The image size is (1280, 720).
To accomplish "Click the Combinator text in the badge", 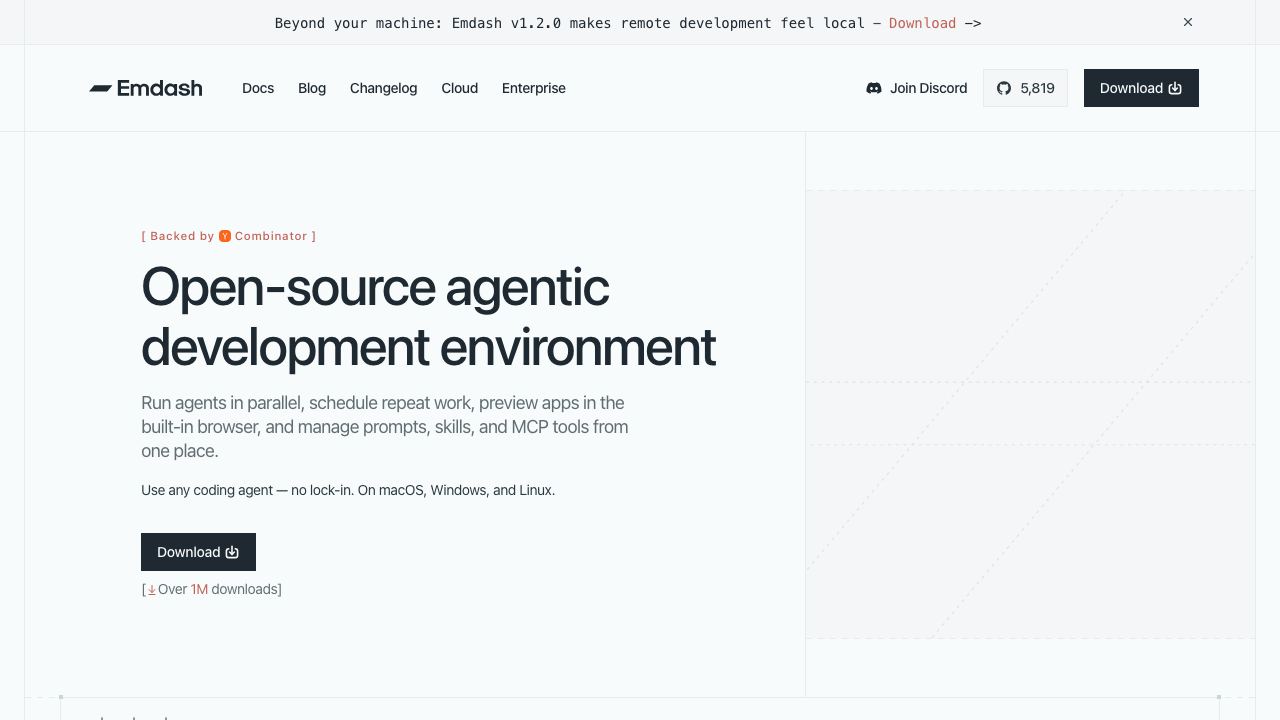I will [x=271, y=236].
